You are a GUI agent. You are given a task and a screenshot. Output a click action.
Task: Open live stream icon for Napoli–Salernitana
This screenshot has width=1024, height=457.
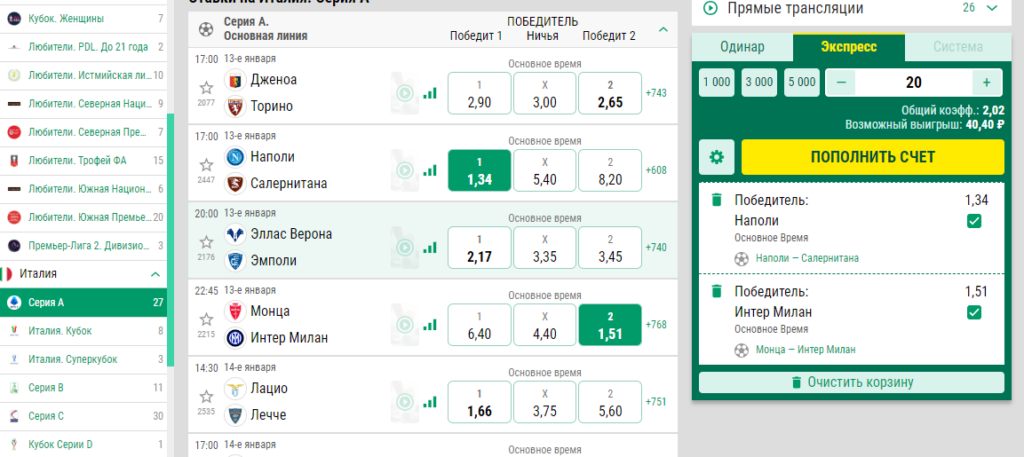coord(405,170)
